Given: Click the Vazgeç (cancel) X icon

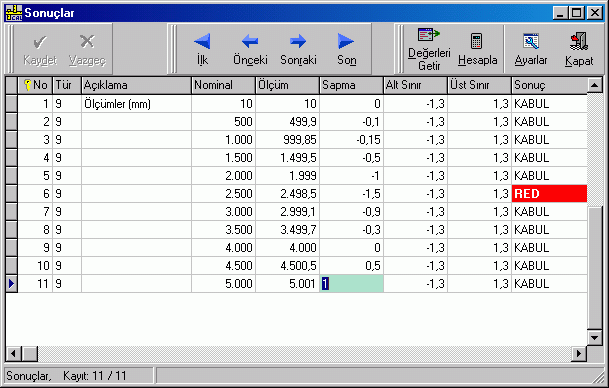Looking at the screenshot, I should click(x=87, y=41).
